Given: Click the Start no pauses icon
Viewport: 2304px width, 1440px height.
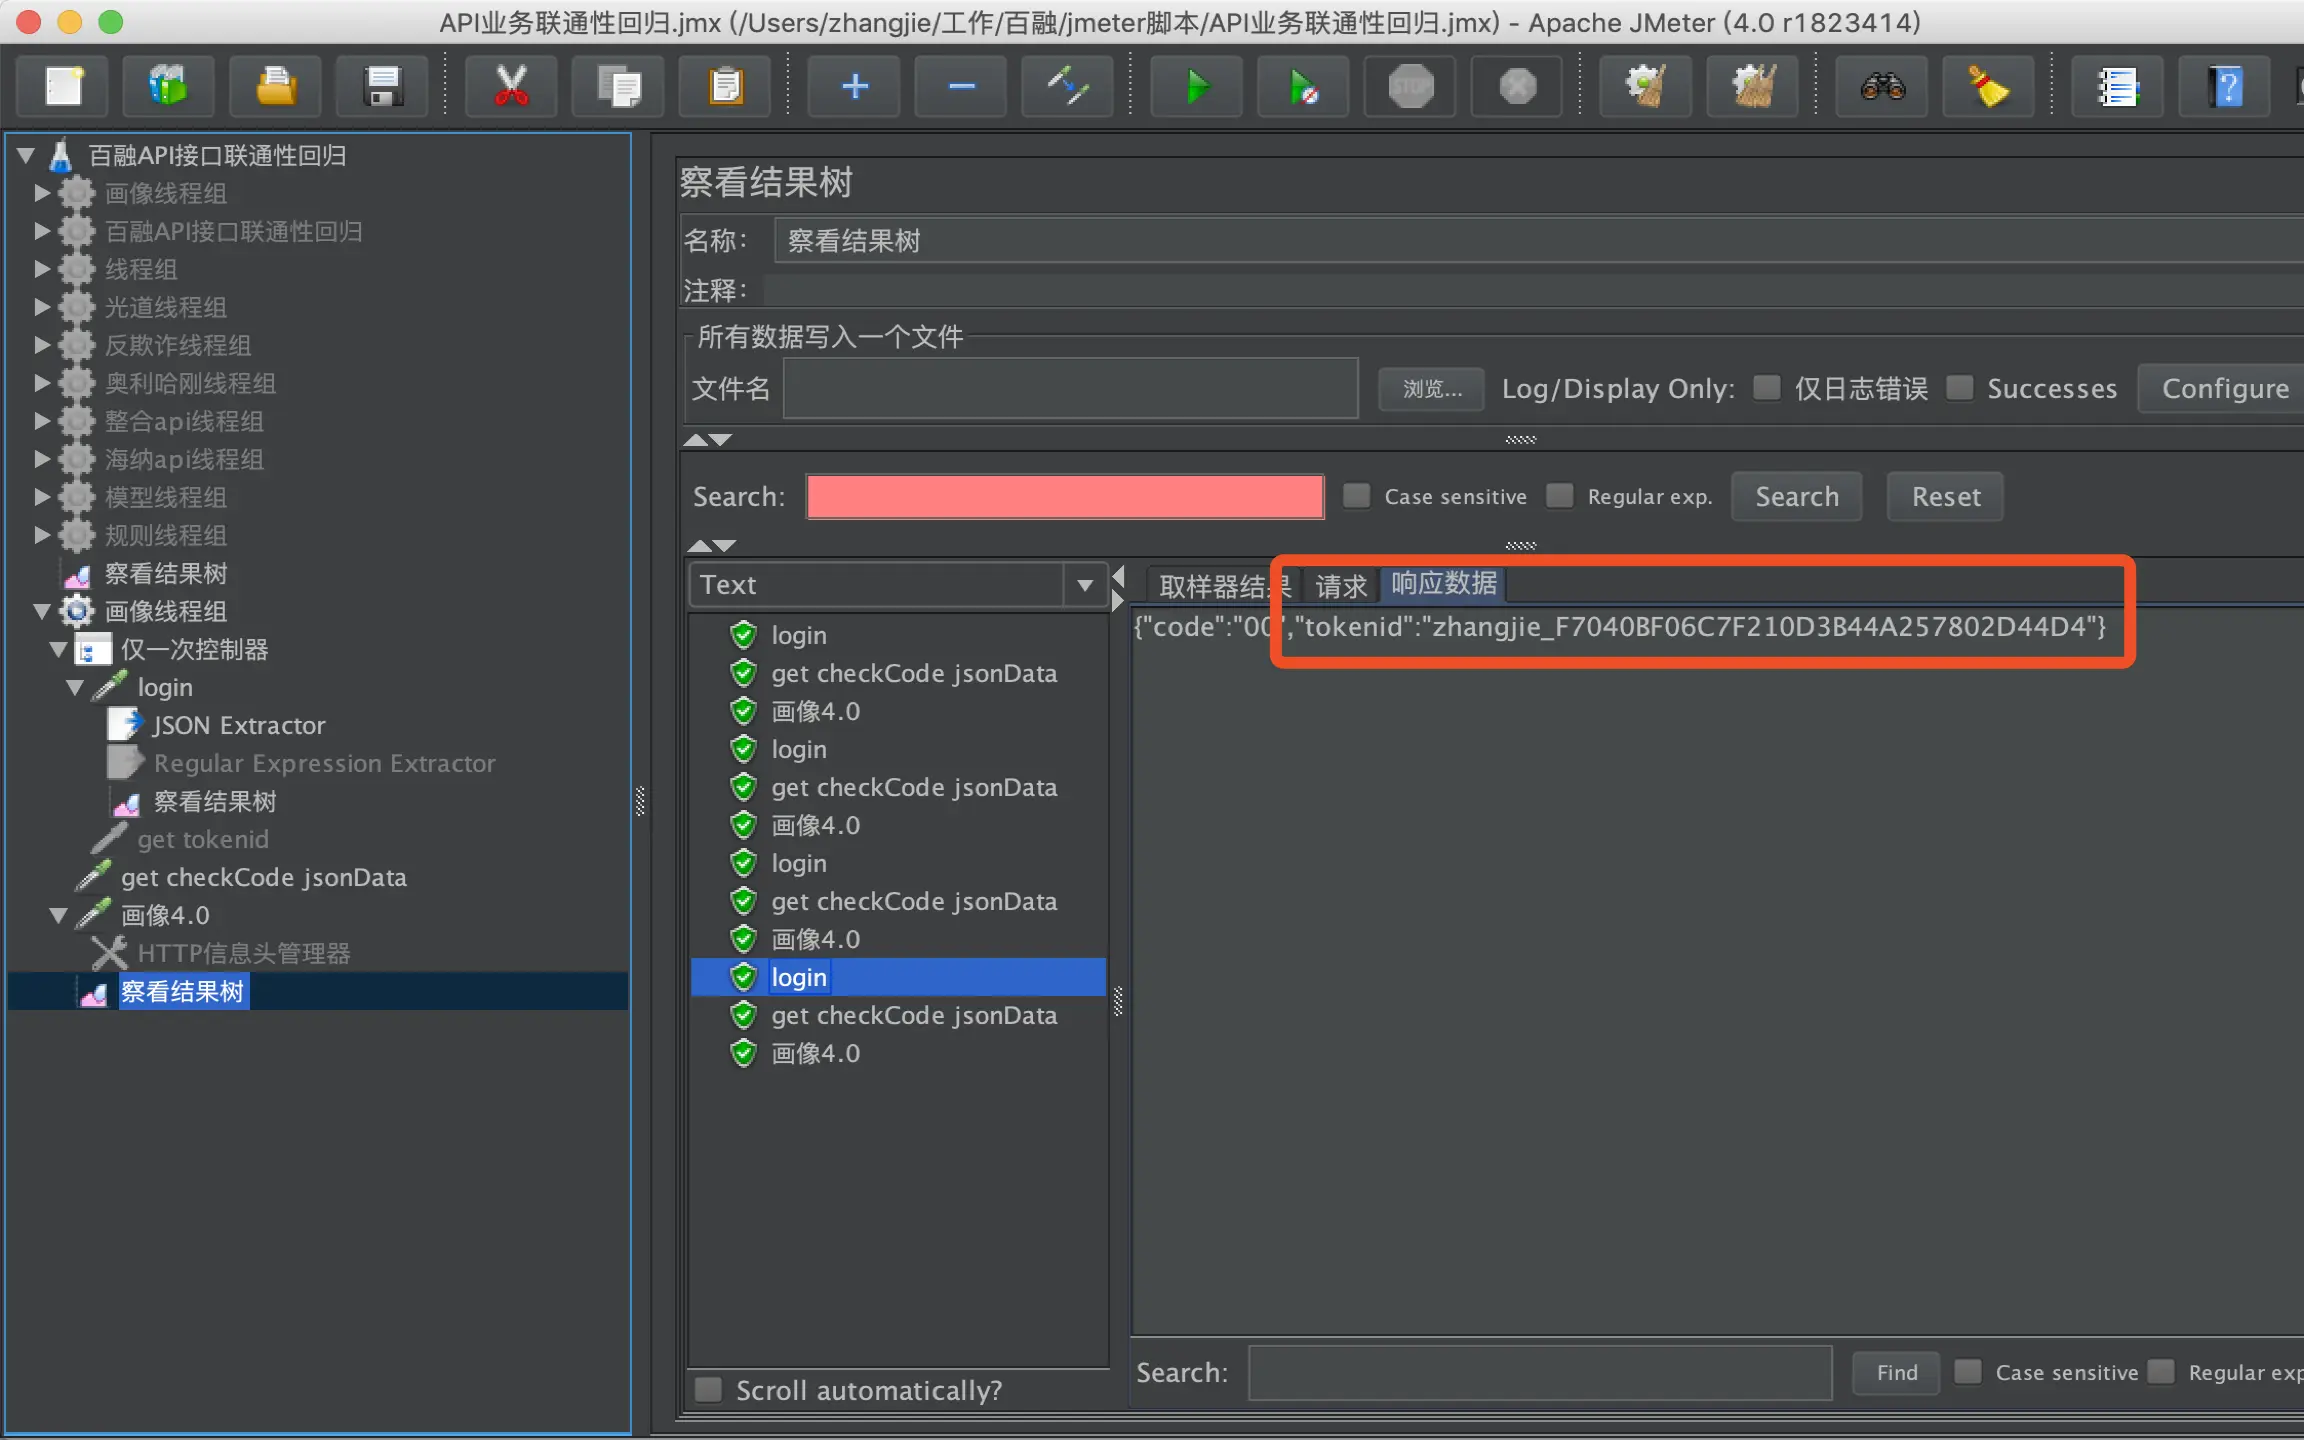Looking at the screenshot, I should [x=1303, y=87].
